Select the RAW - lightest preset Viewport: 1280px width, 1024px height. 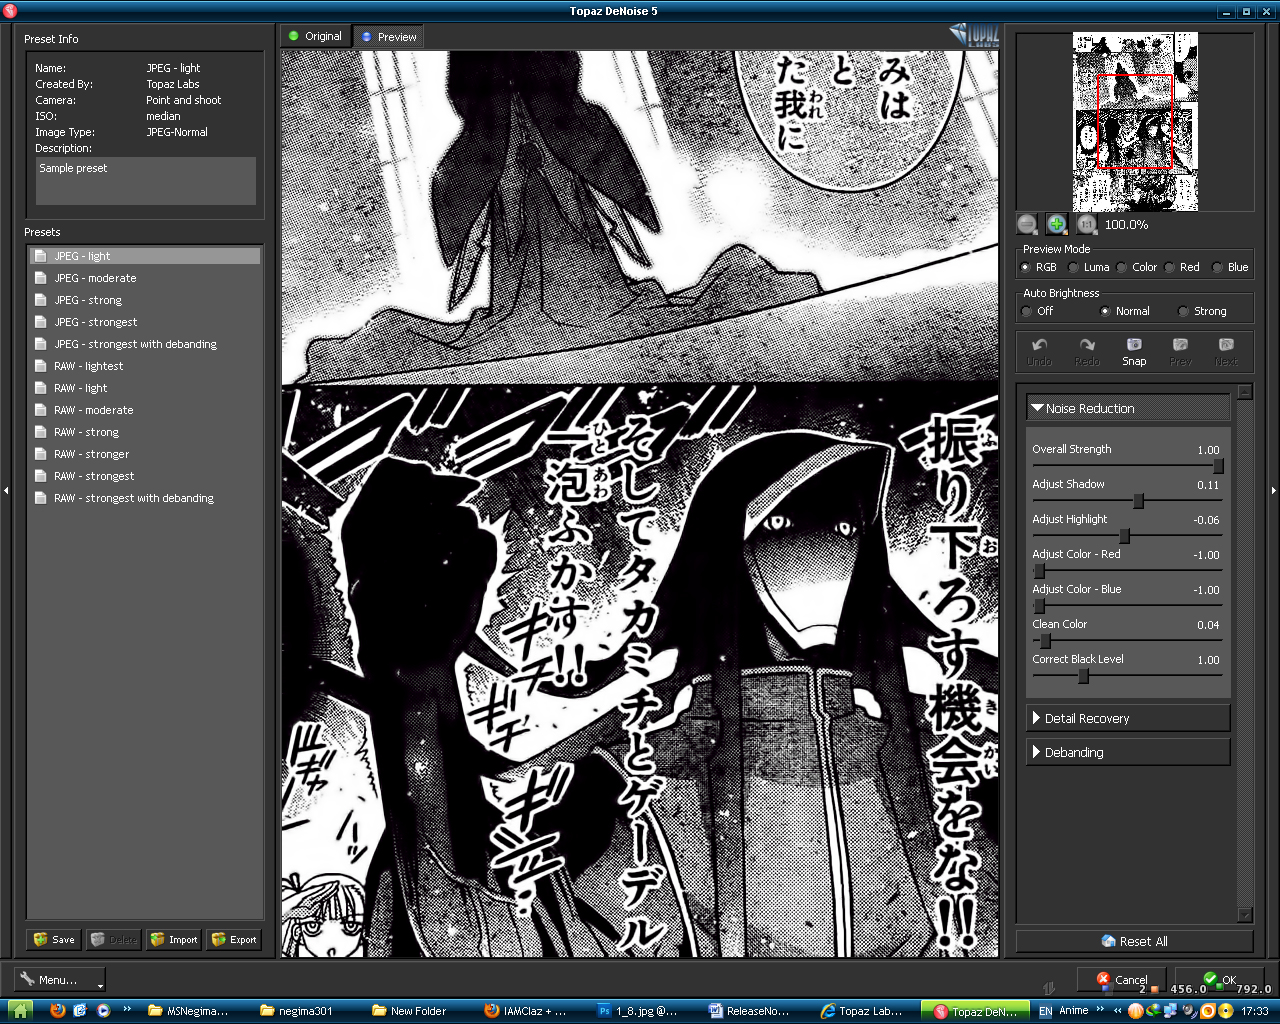145,366
